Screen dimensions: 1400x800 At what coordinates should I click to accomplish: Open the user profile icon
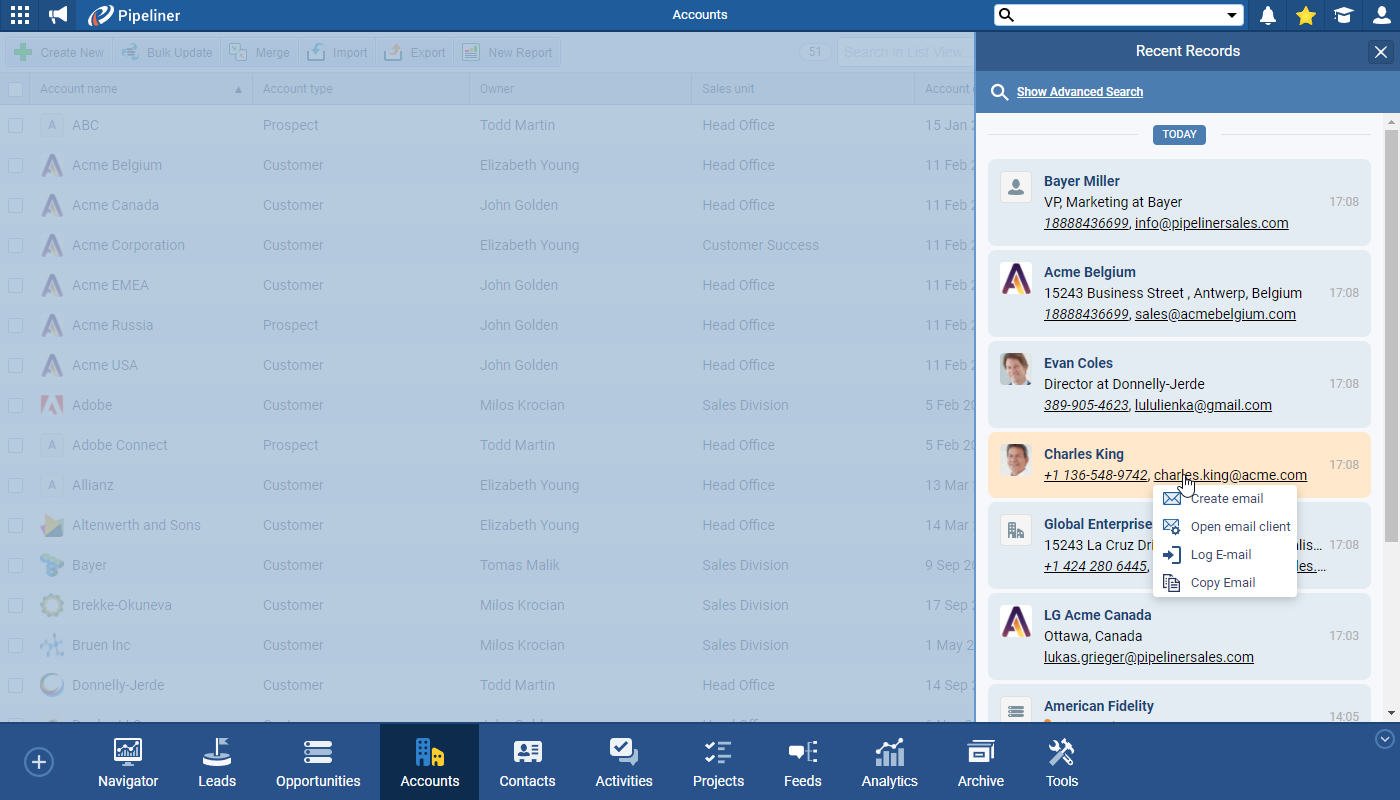click(1381, 15)
